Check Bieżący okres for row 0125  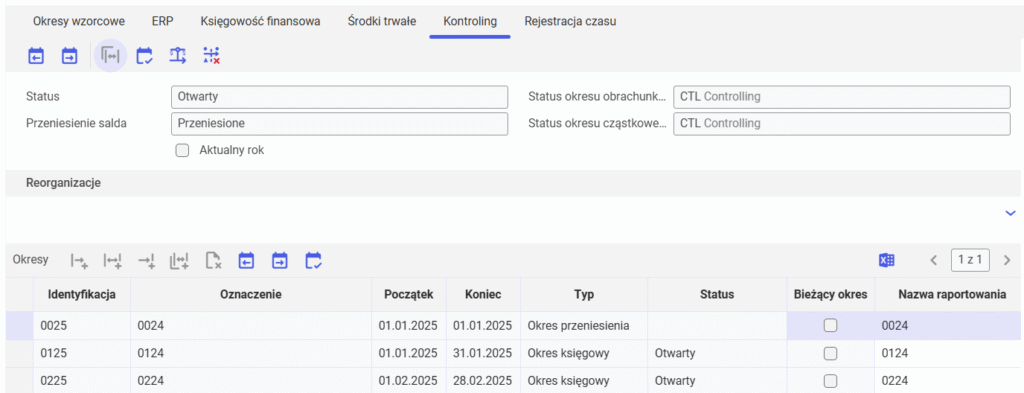coord(830,353)
